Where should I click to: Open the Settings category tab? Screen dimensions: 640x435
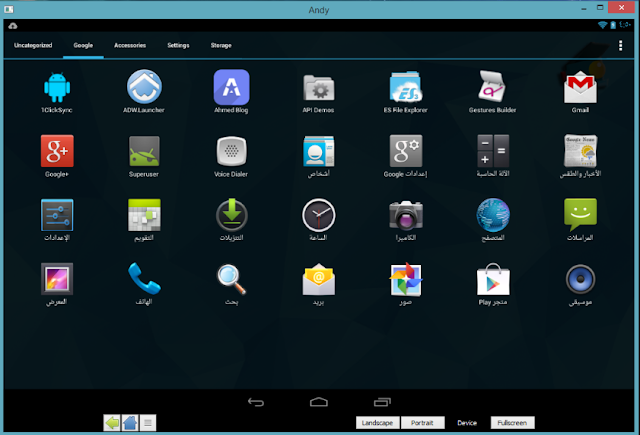178,45
